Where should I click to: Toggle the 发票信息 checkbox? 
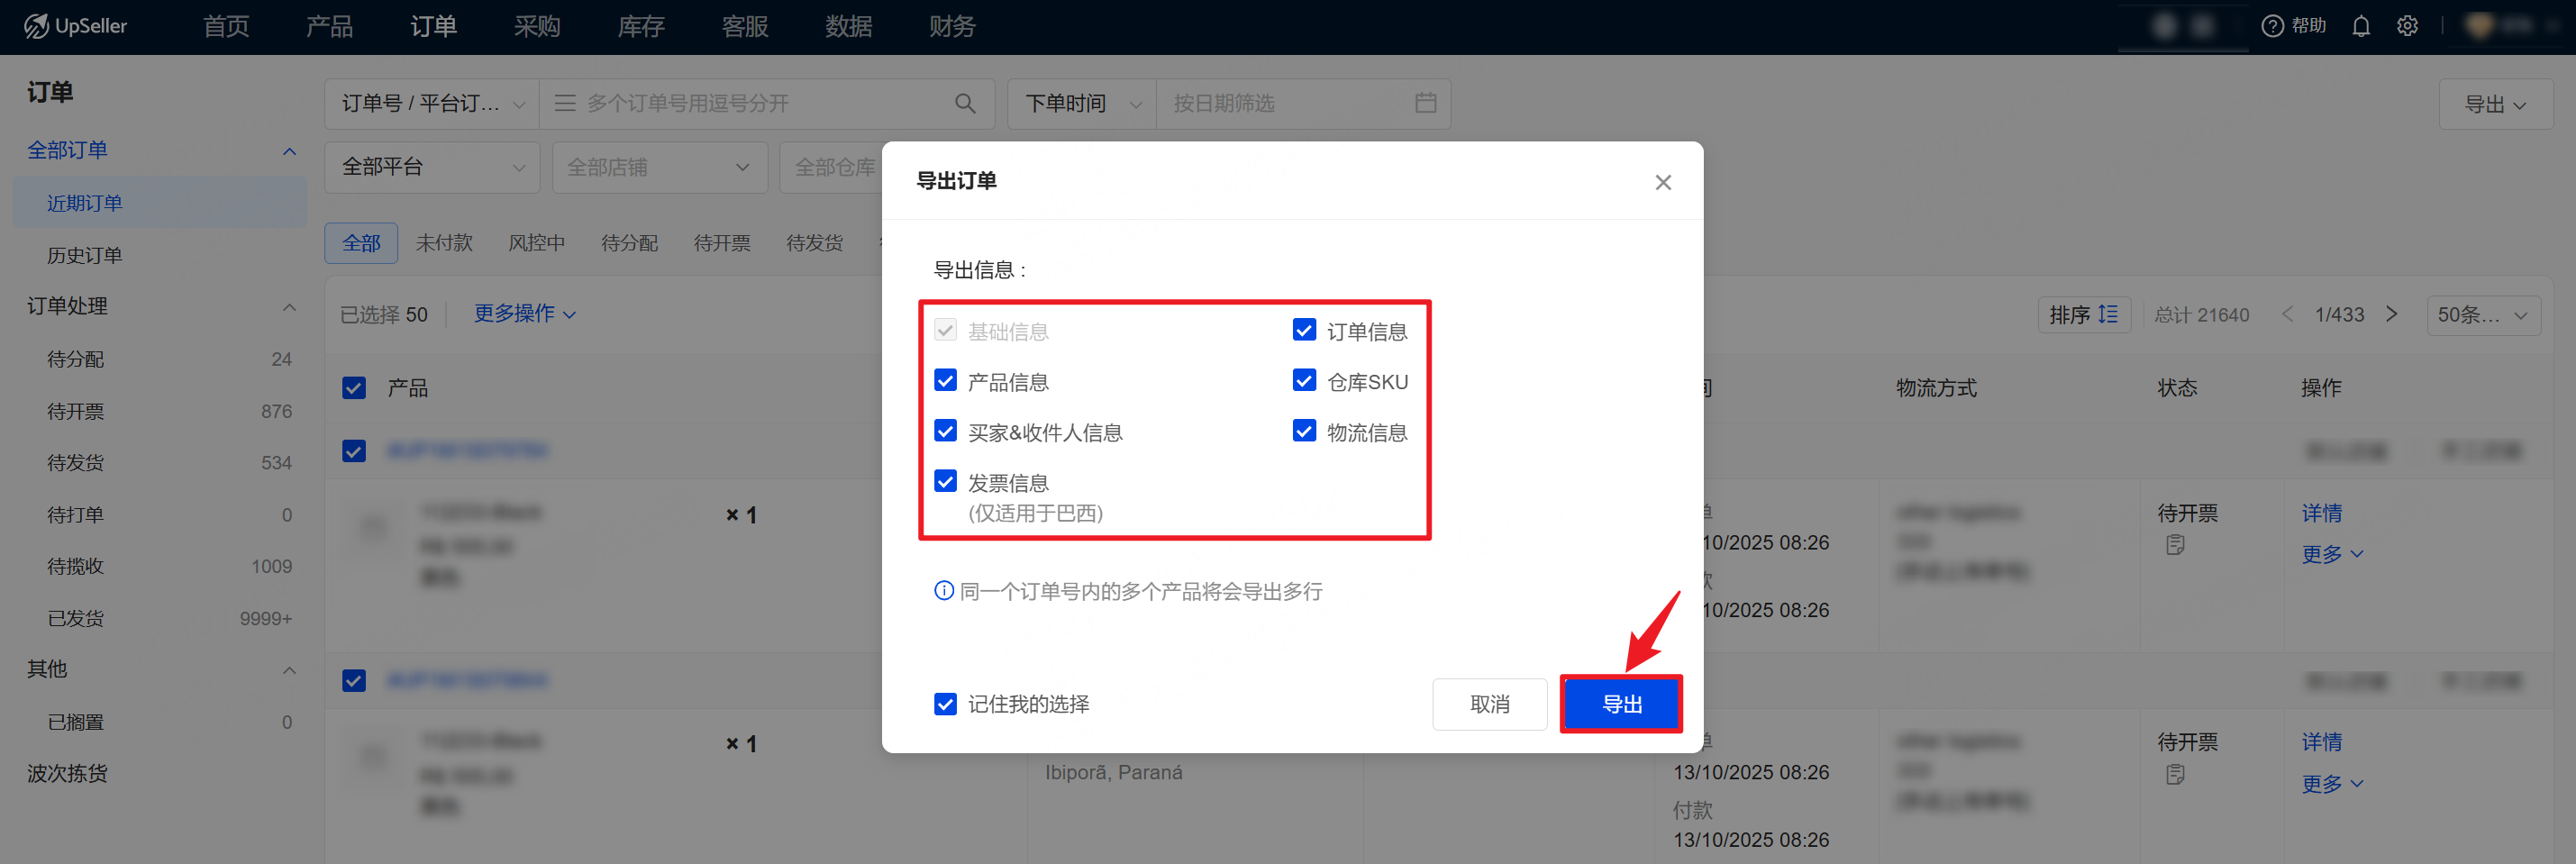pos(945,482)
